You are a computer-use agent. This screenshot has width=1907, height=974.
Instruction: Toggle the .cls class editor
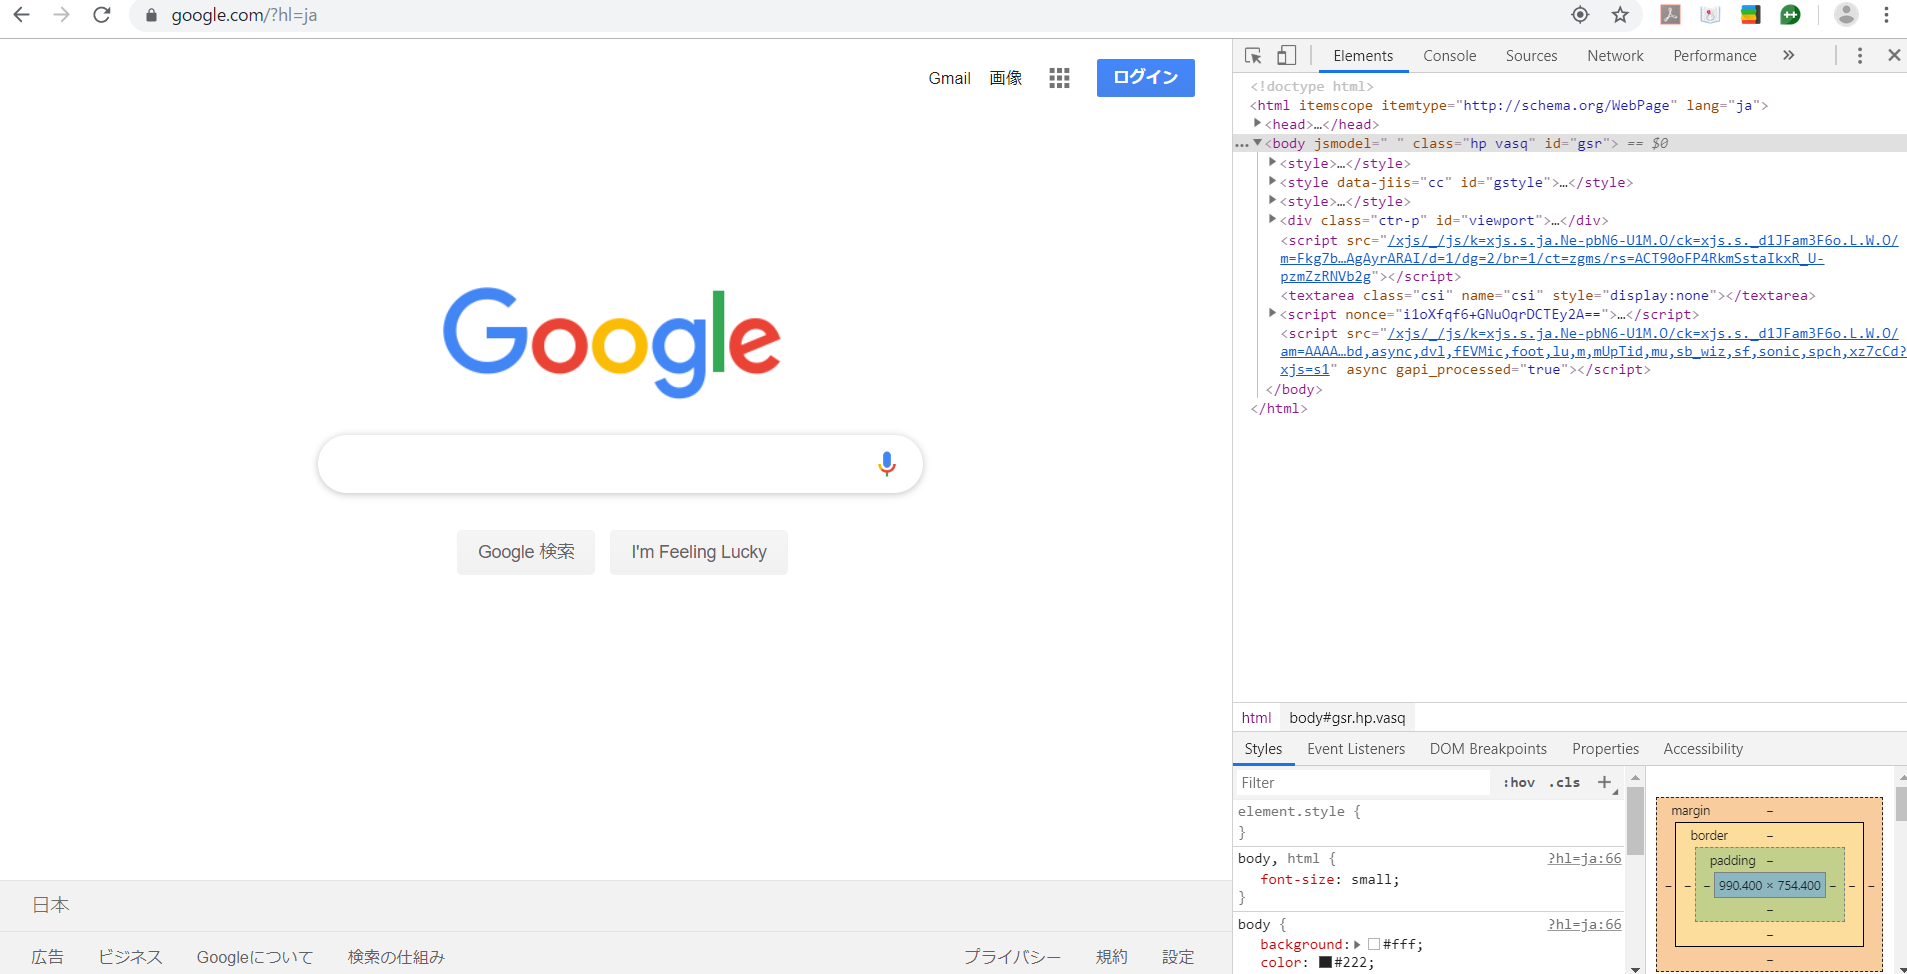point(1565,782)
